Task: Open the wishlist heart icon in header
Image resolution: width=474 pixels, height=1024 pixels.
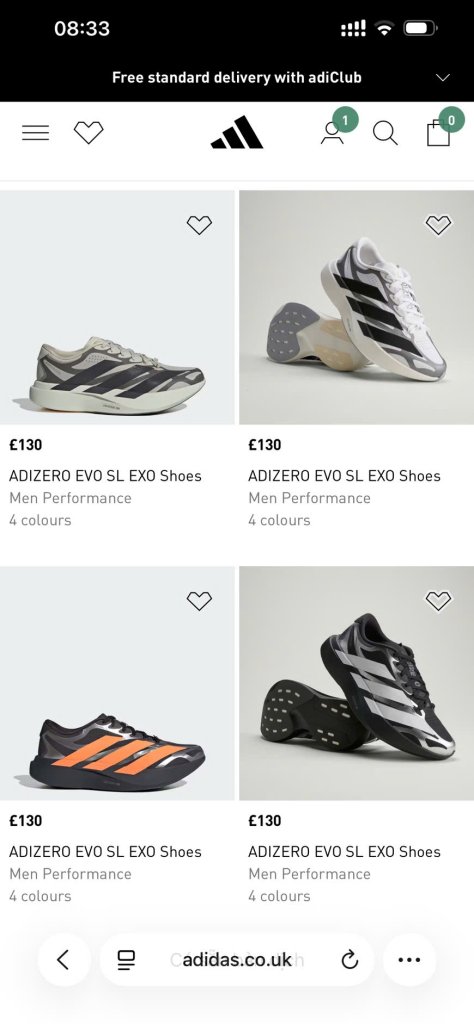Action: click(89, 133)
